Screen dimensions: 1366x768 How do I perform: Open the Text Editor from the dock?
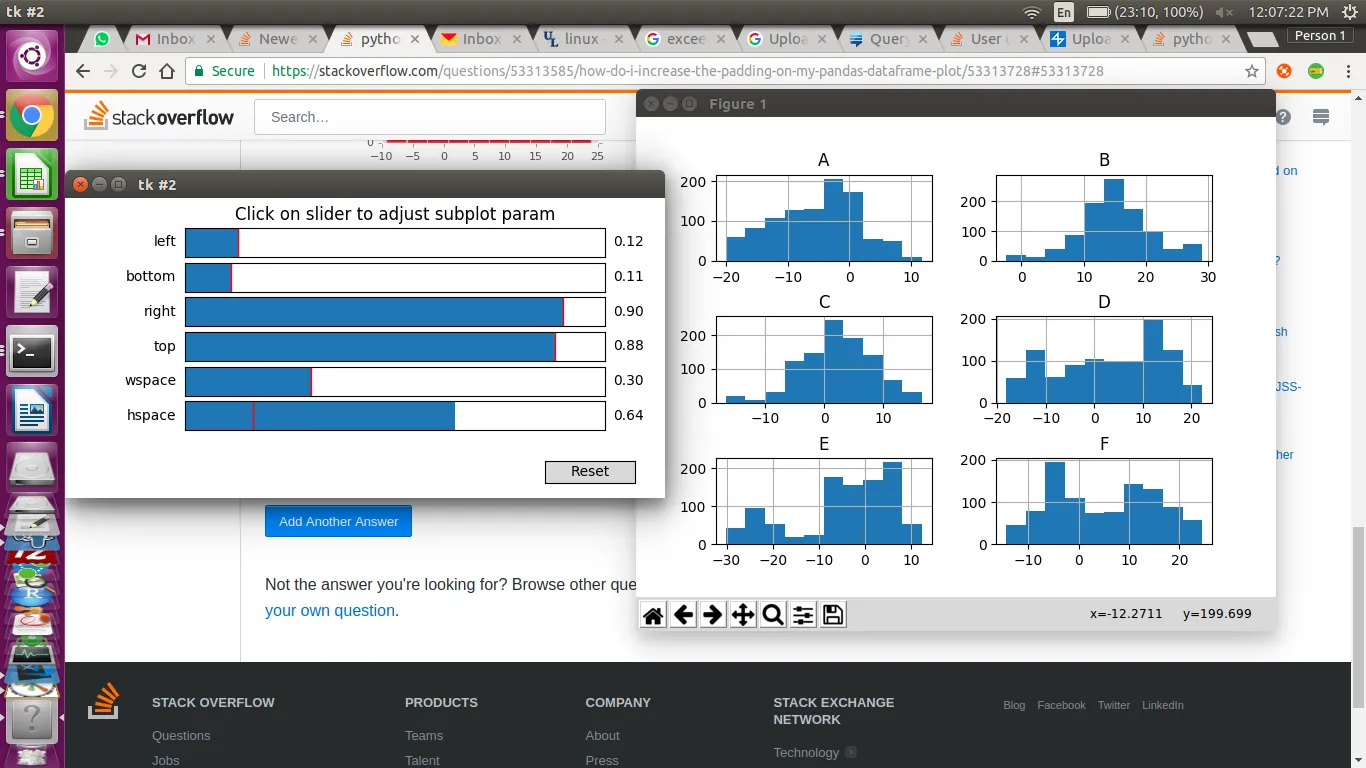click(32, 293)
